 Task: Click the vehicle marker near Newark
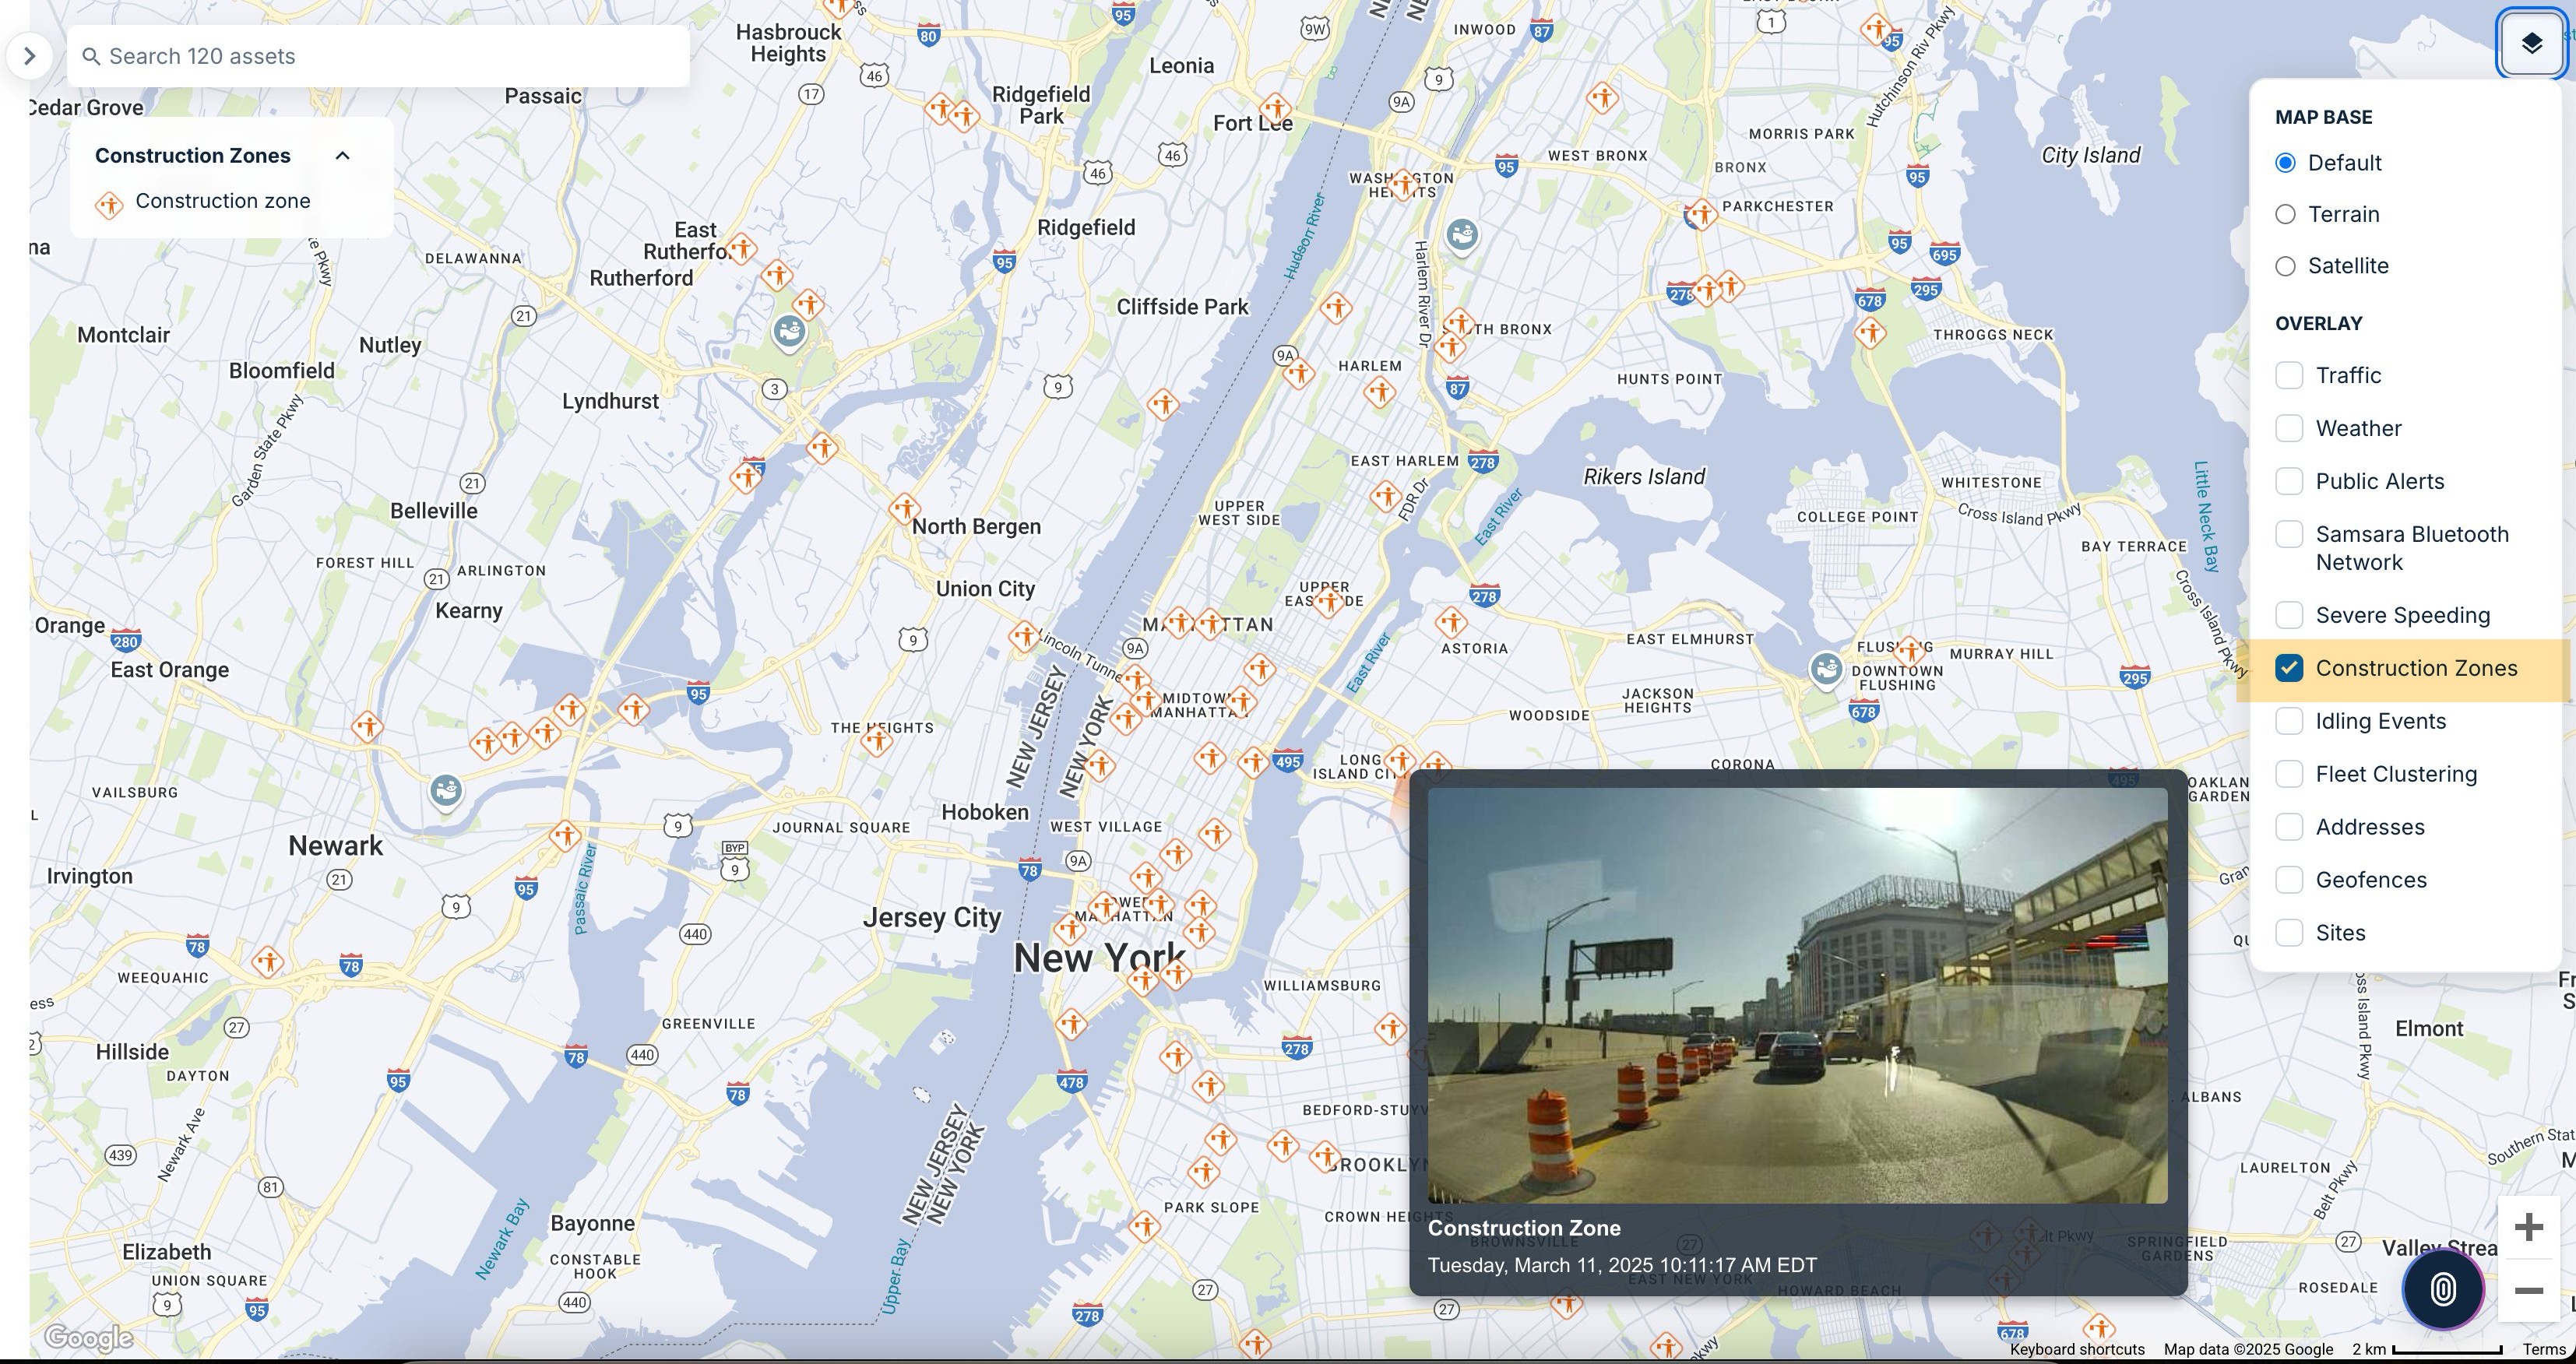446,791
